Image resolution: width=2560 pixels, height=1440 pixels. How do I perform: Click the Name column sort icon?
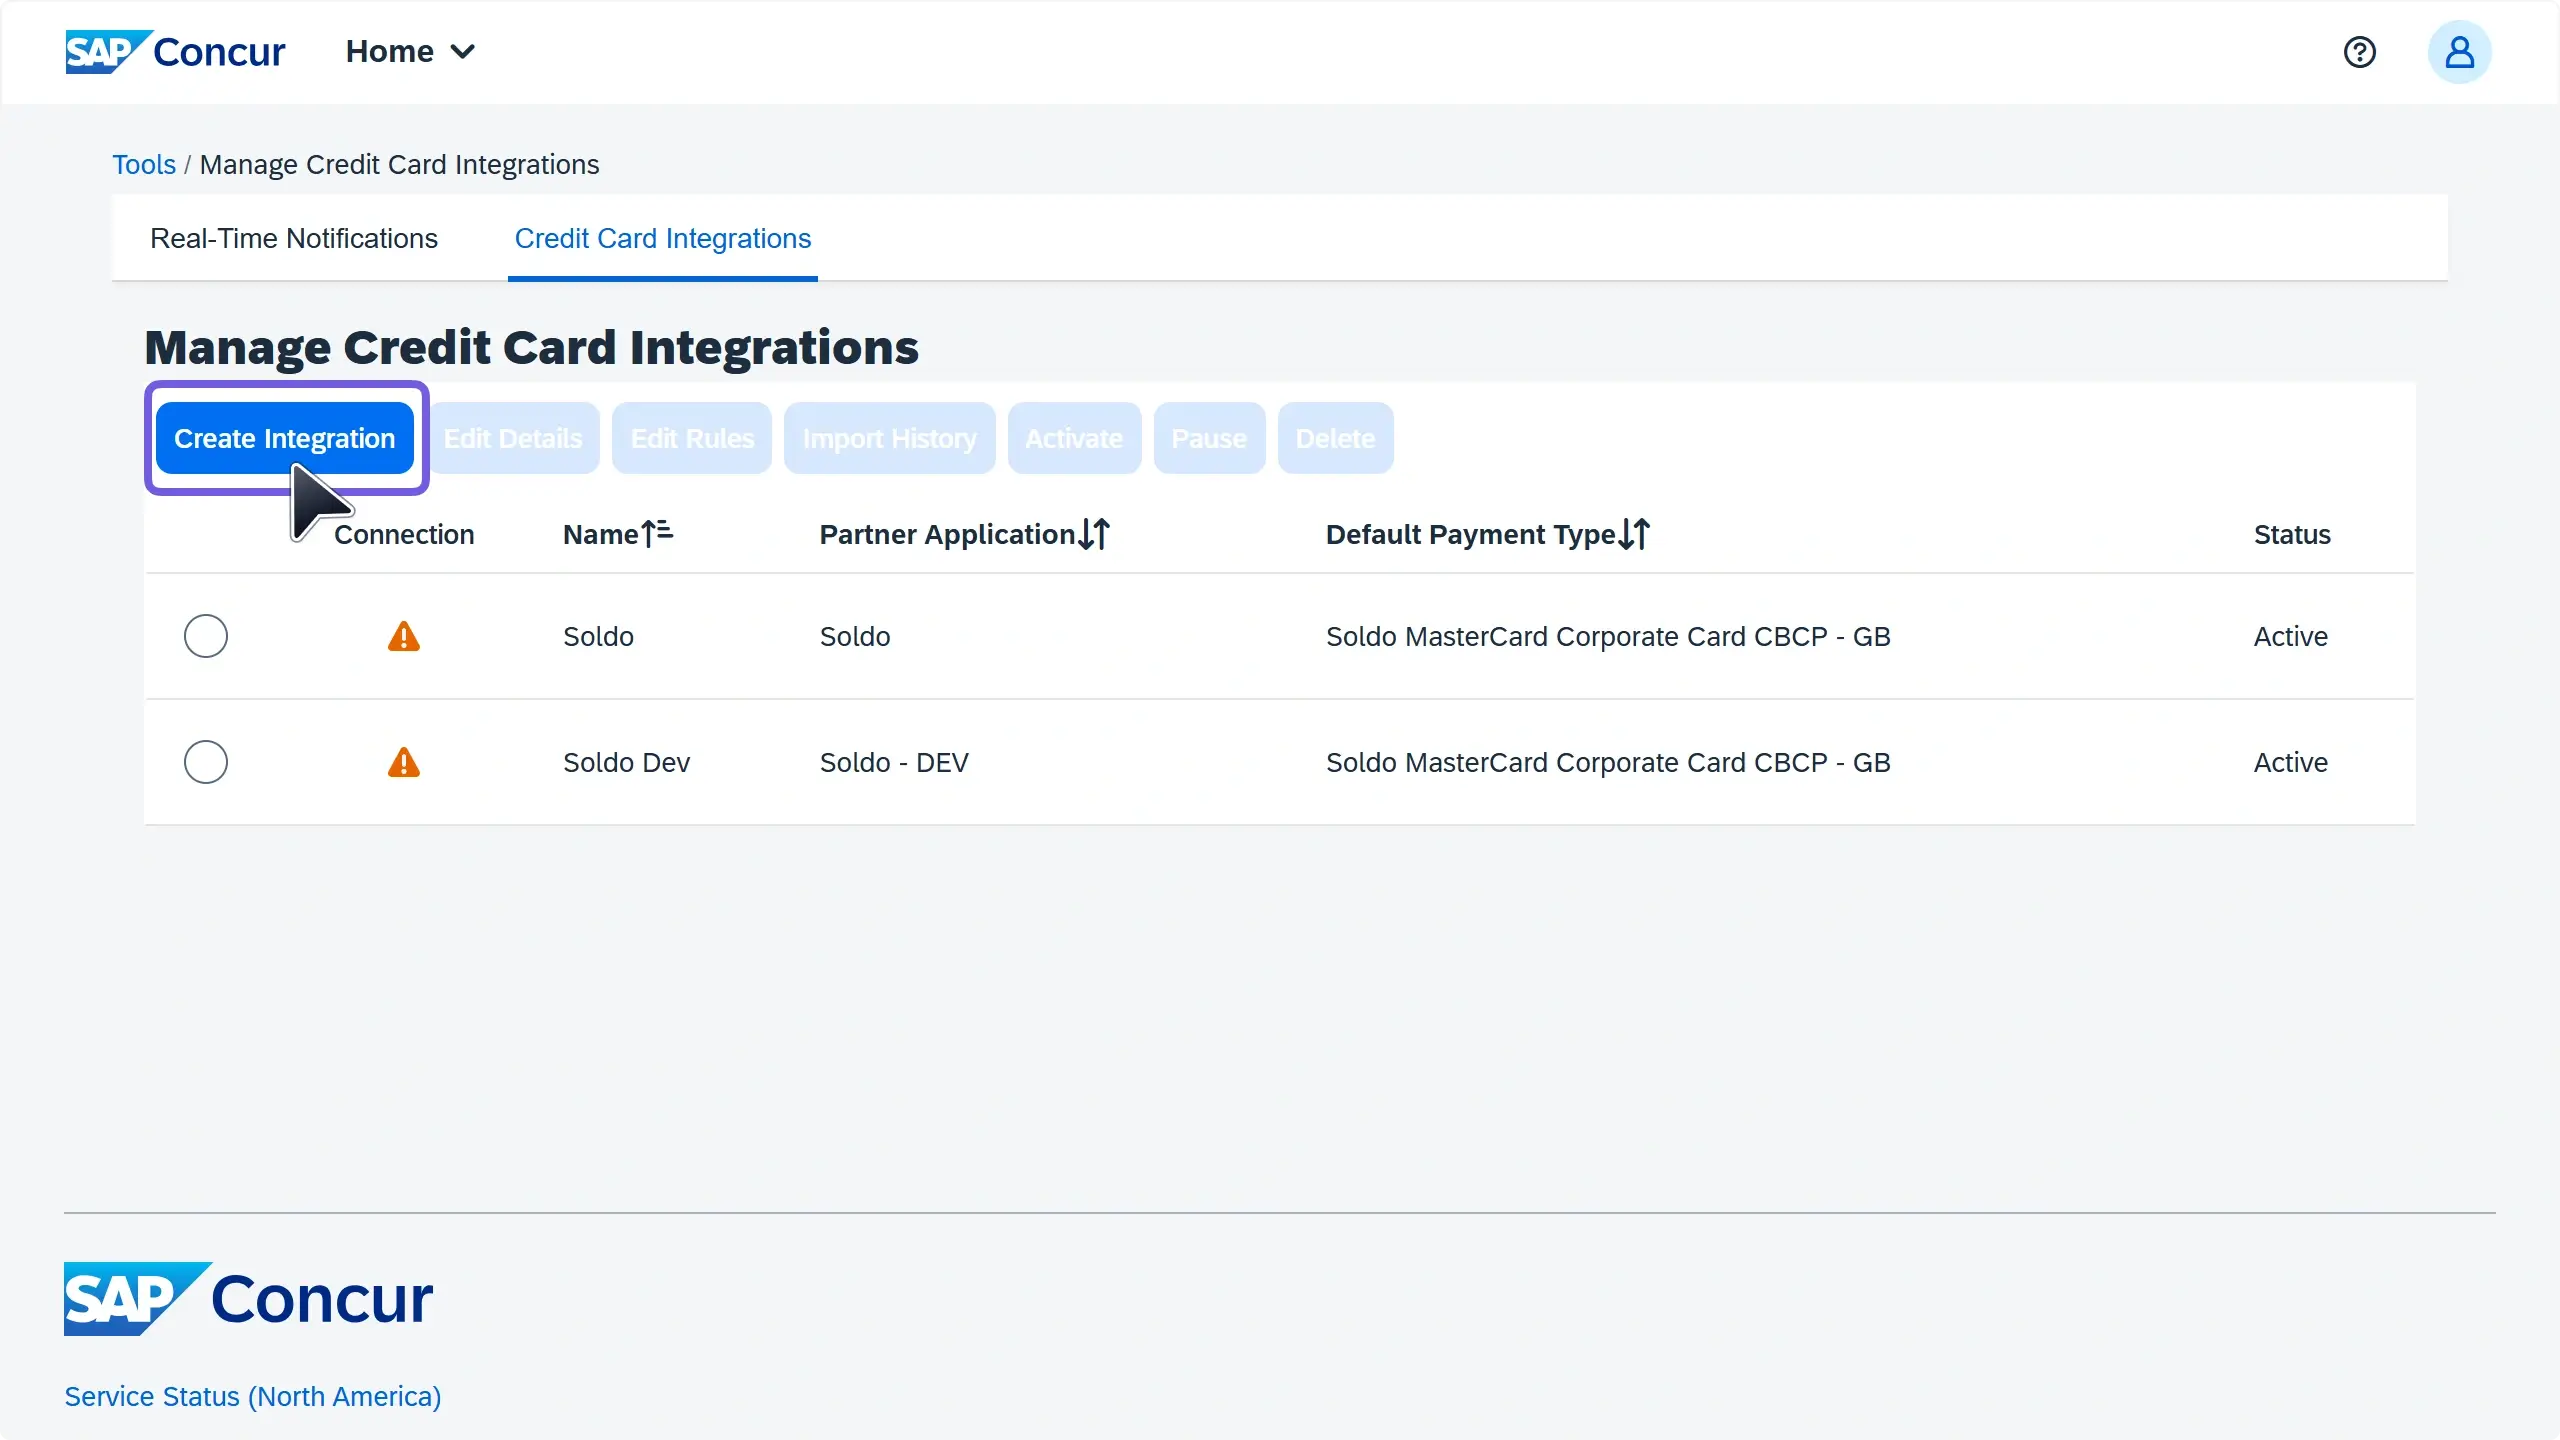657,534
